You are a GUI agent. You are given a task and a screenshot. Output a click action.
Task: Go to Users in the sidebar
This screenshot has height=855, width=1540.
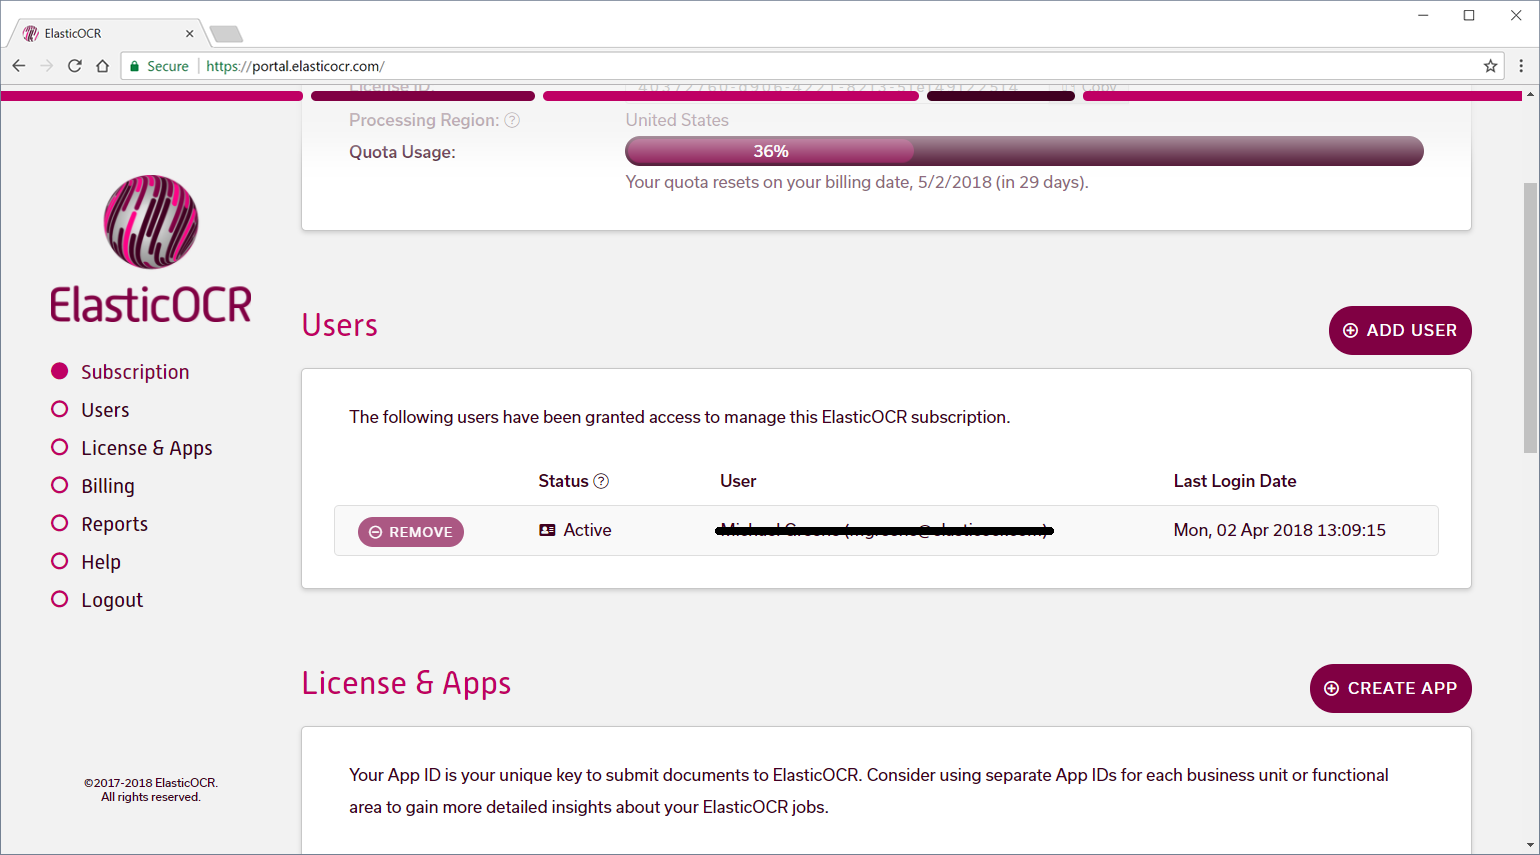click(90, 410)
